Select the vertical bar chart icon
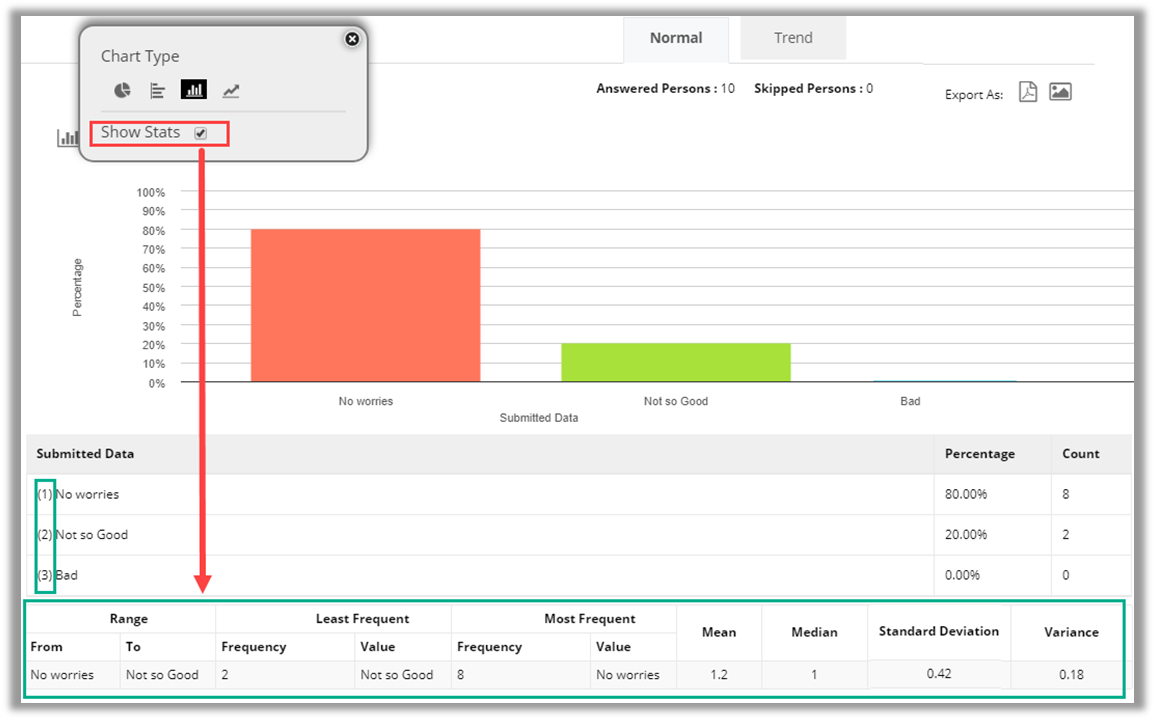 (193, 90)
